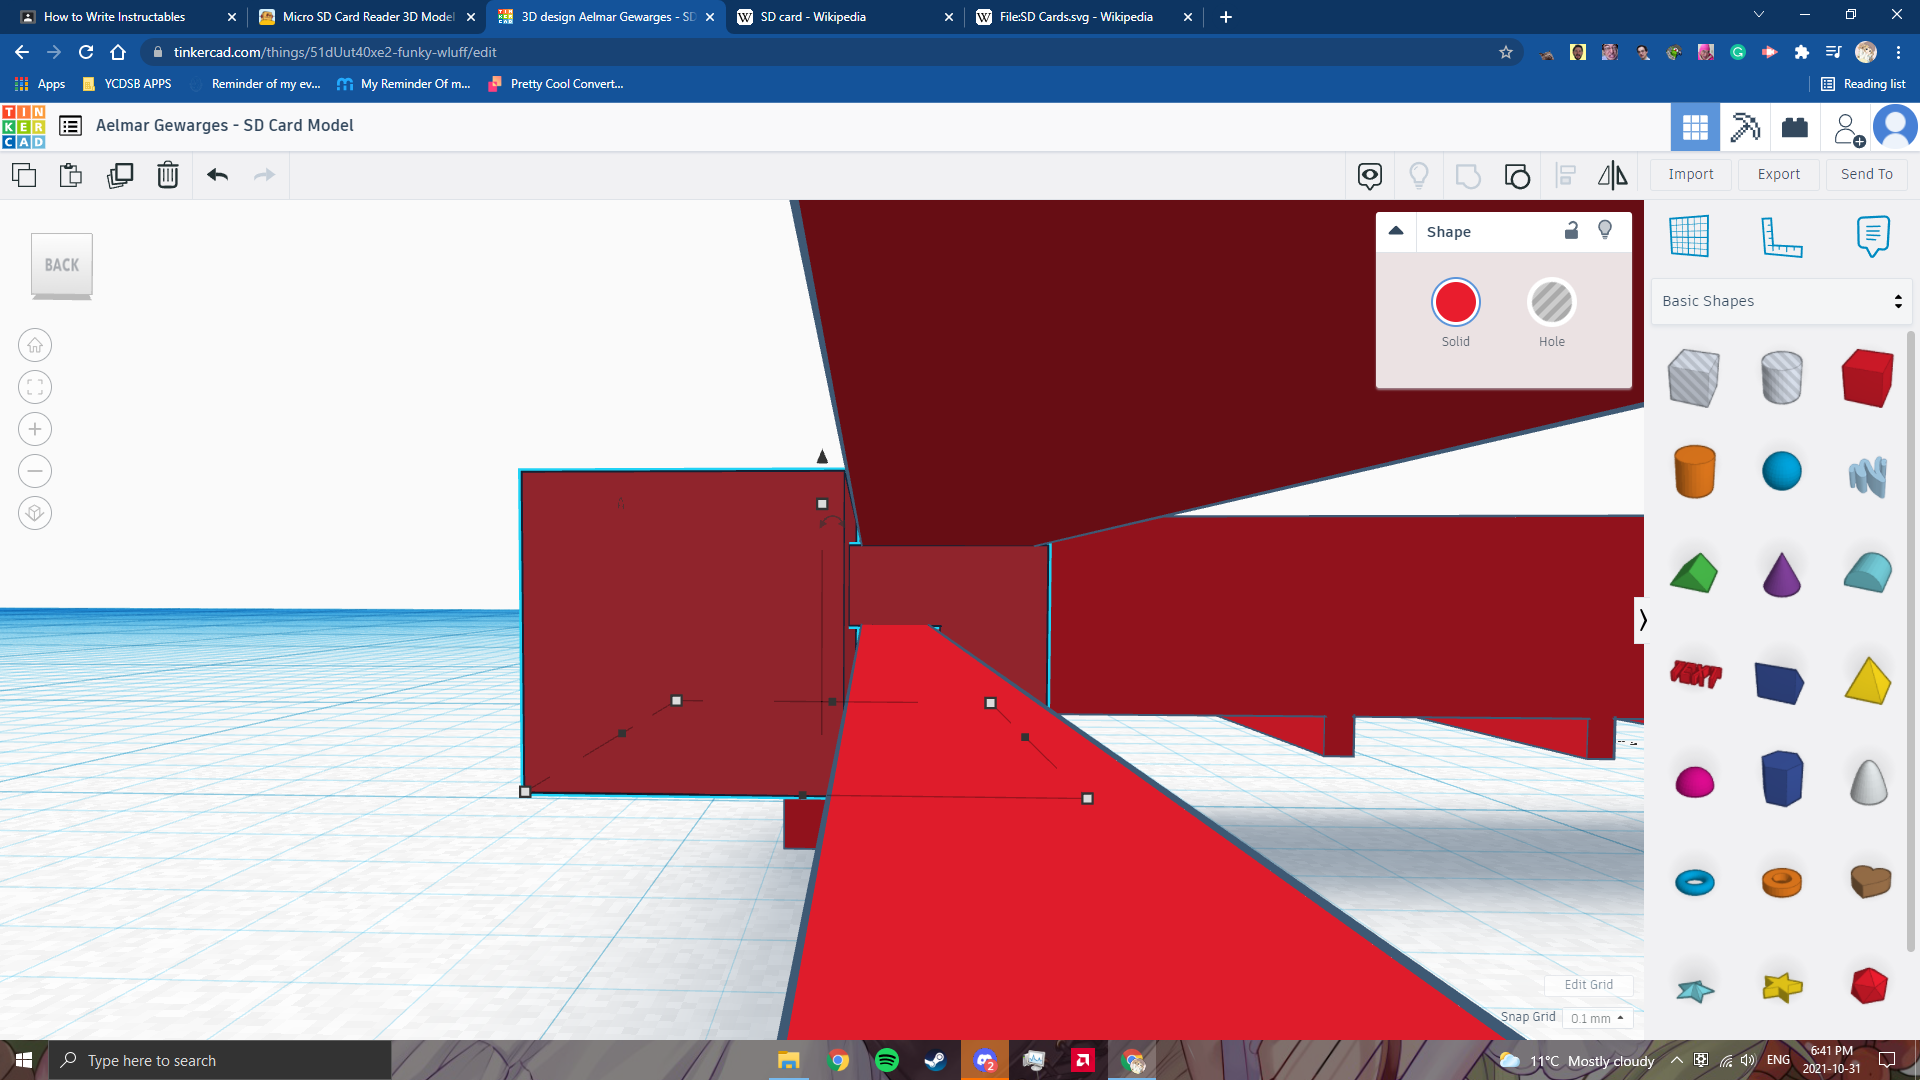Viewport: 1920px width, 1080px height.
Task: Click the Edit Grid button
Action: click(1588, 985)
